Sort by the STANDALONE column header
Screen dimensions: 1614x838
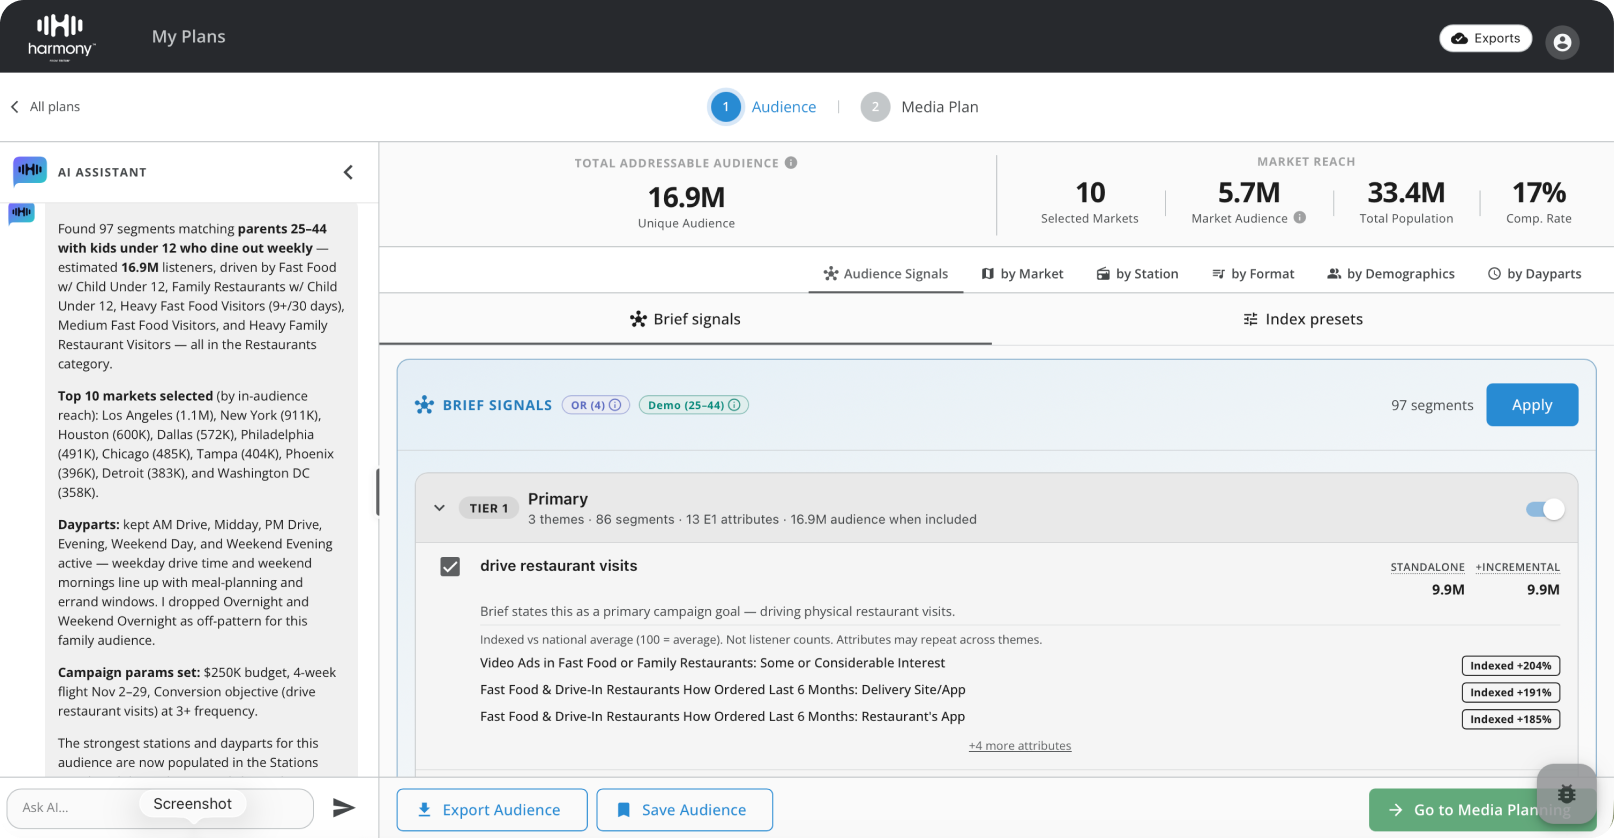point(1427,567)
